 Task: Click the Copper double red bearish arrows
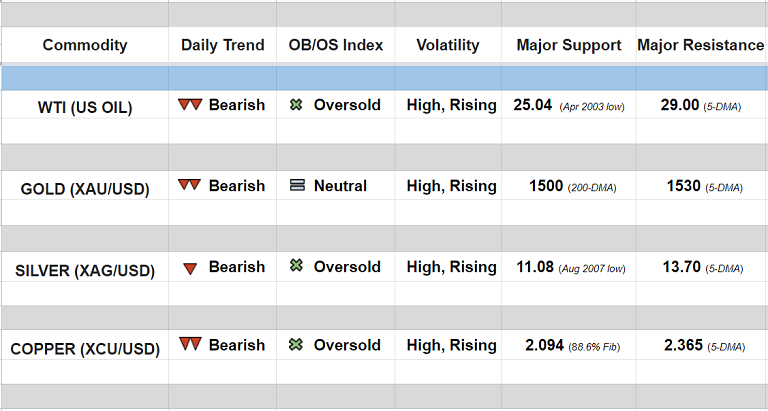[190, 345]
